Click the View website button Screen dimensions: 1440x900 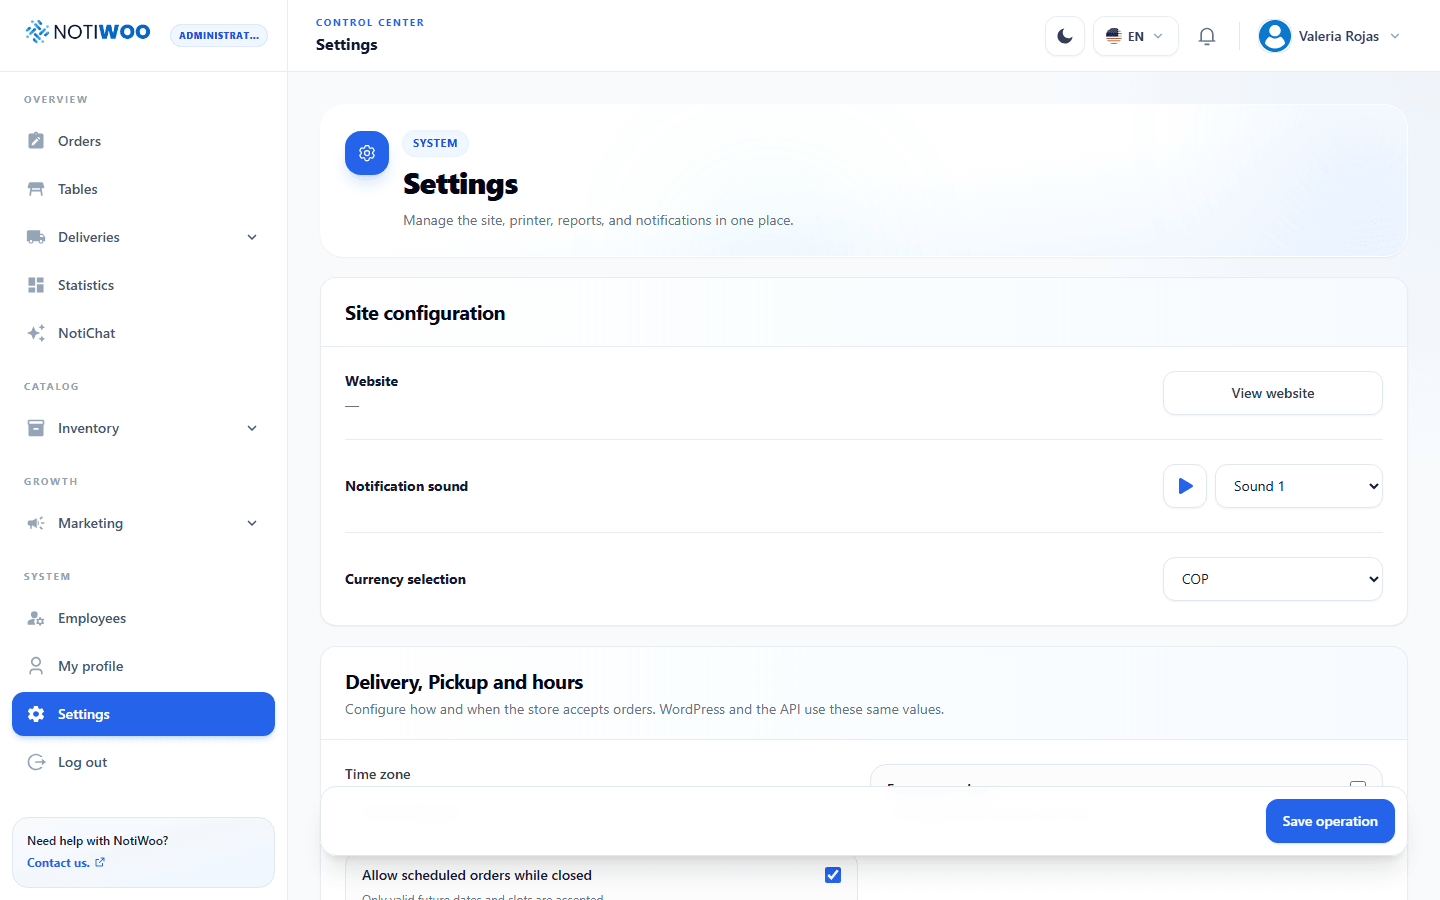point(1273,393)
